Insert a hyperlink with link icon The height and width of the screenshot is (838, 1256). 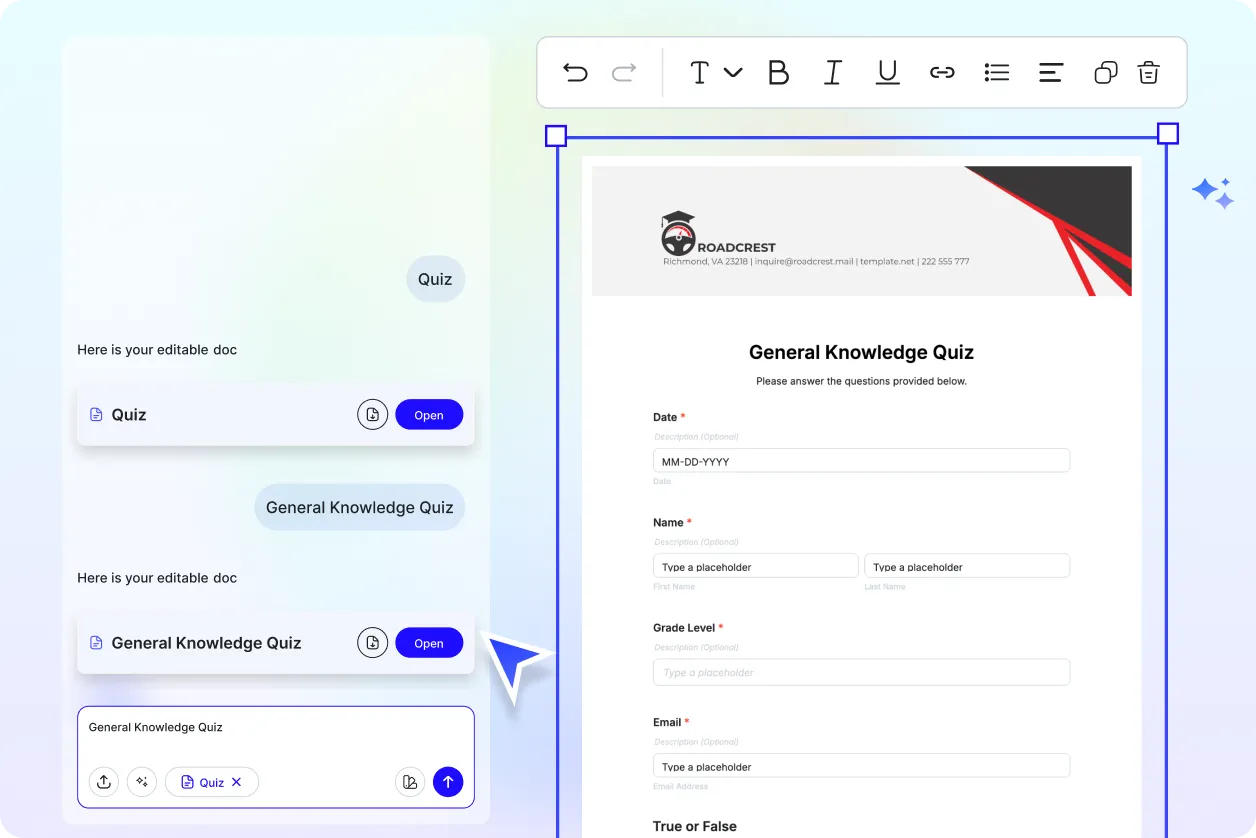click(942, 72)
